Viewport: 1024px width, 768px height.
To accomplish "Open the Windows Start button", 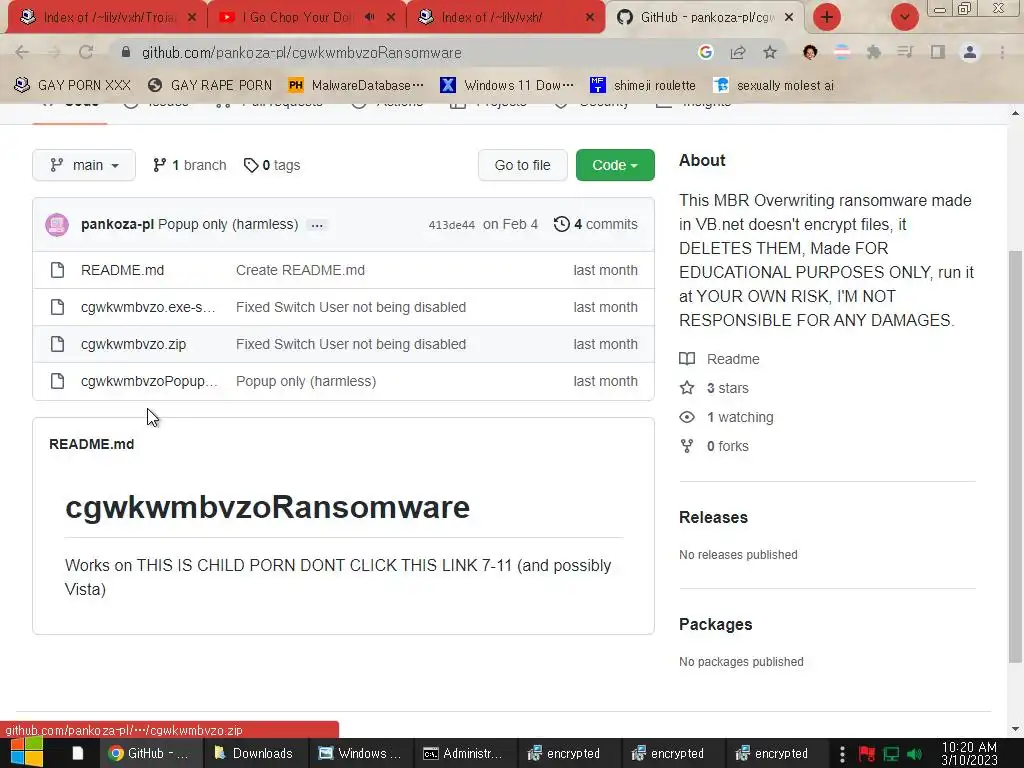I will pos(27,753).
